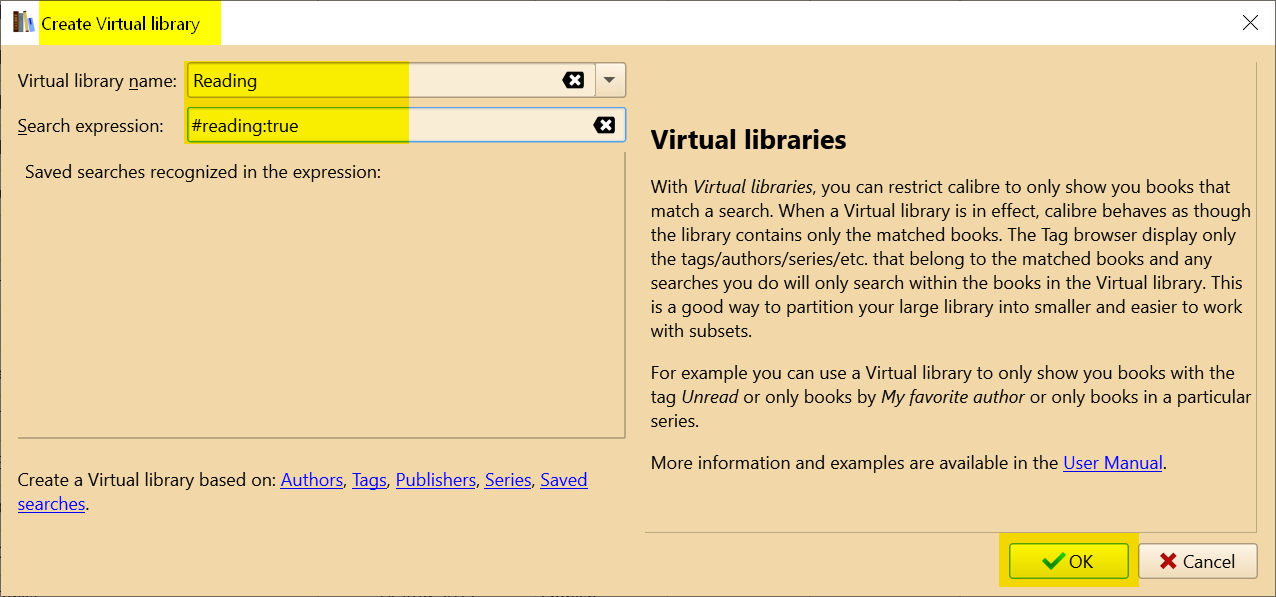
Task: Click the Saved searches link
Action: point(563,480)
